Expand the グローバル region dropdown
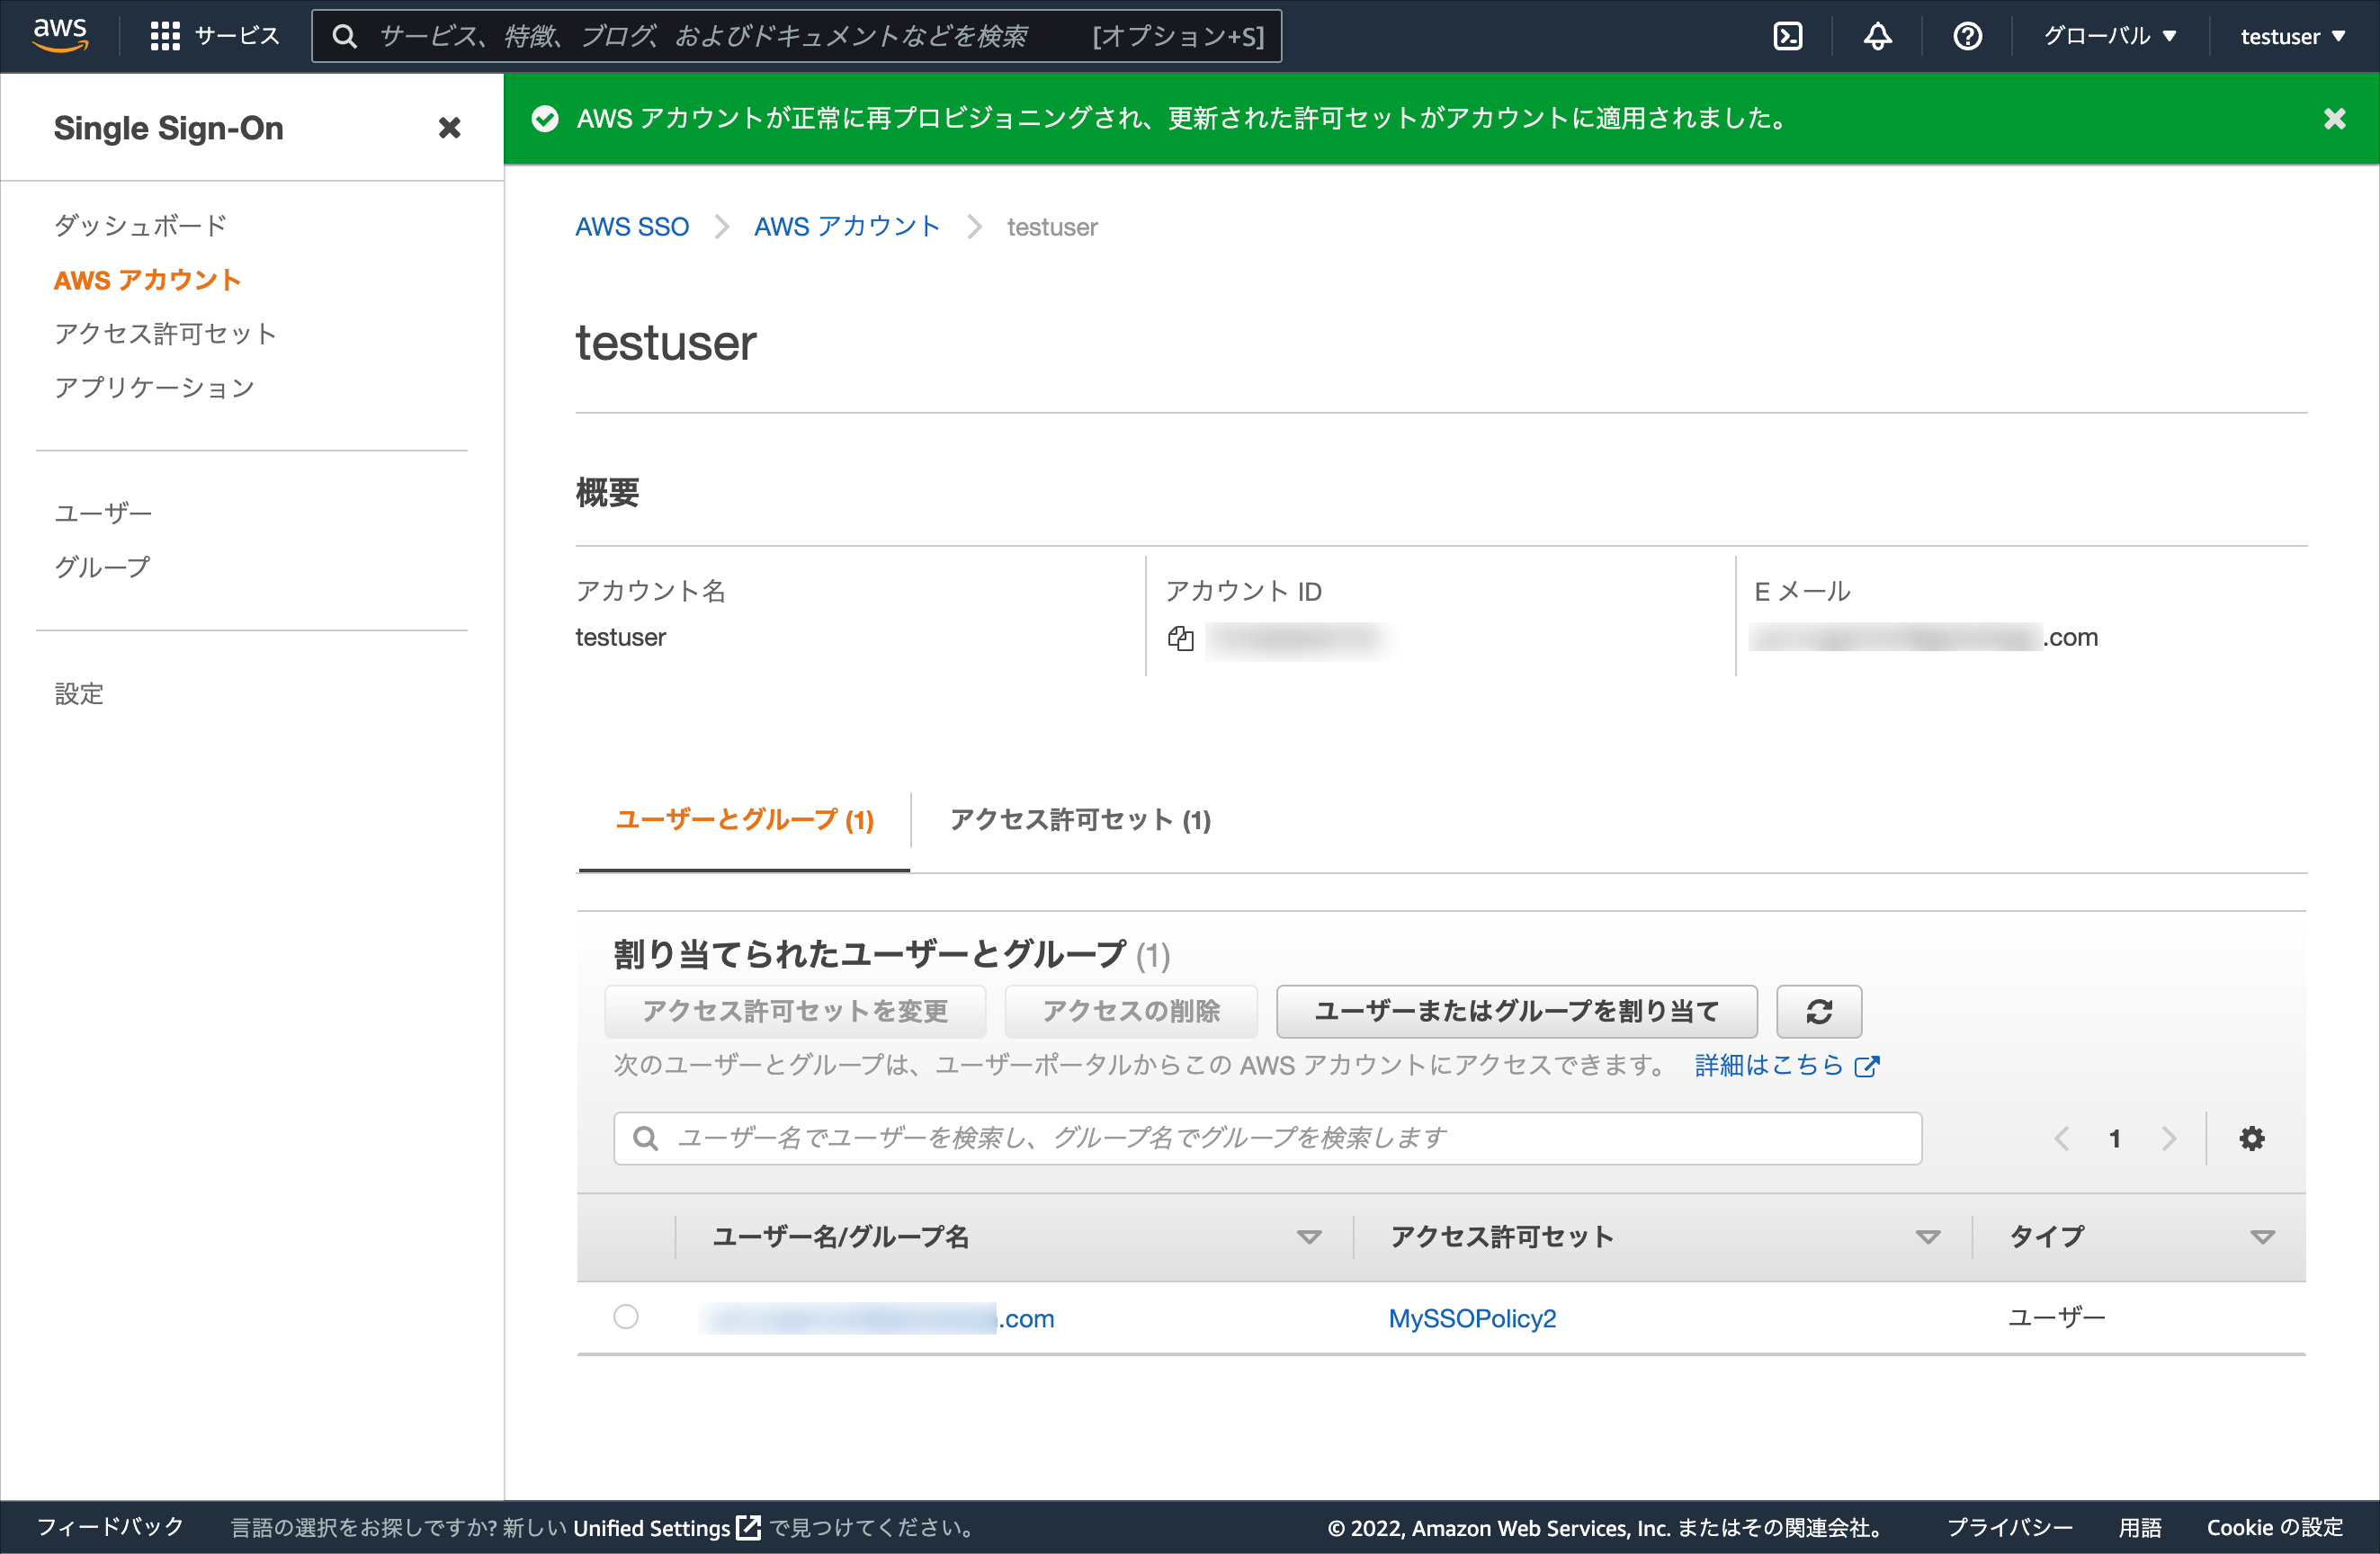Screen dimensions: 2380x1554 coord(2109,36)
